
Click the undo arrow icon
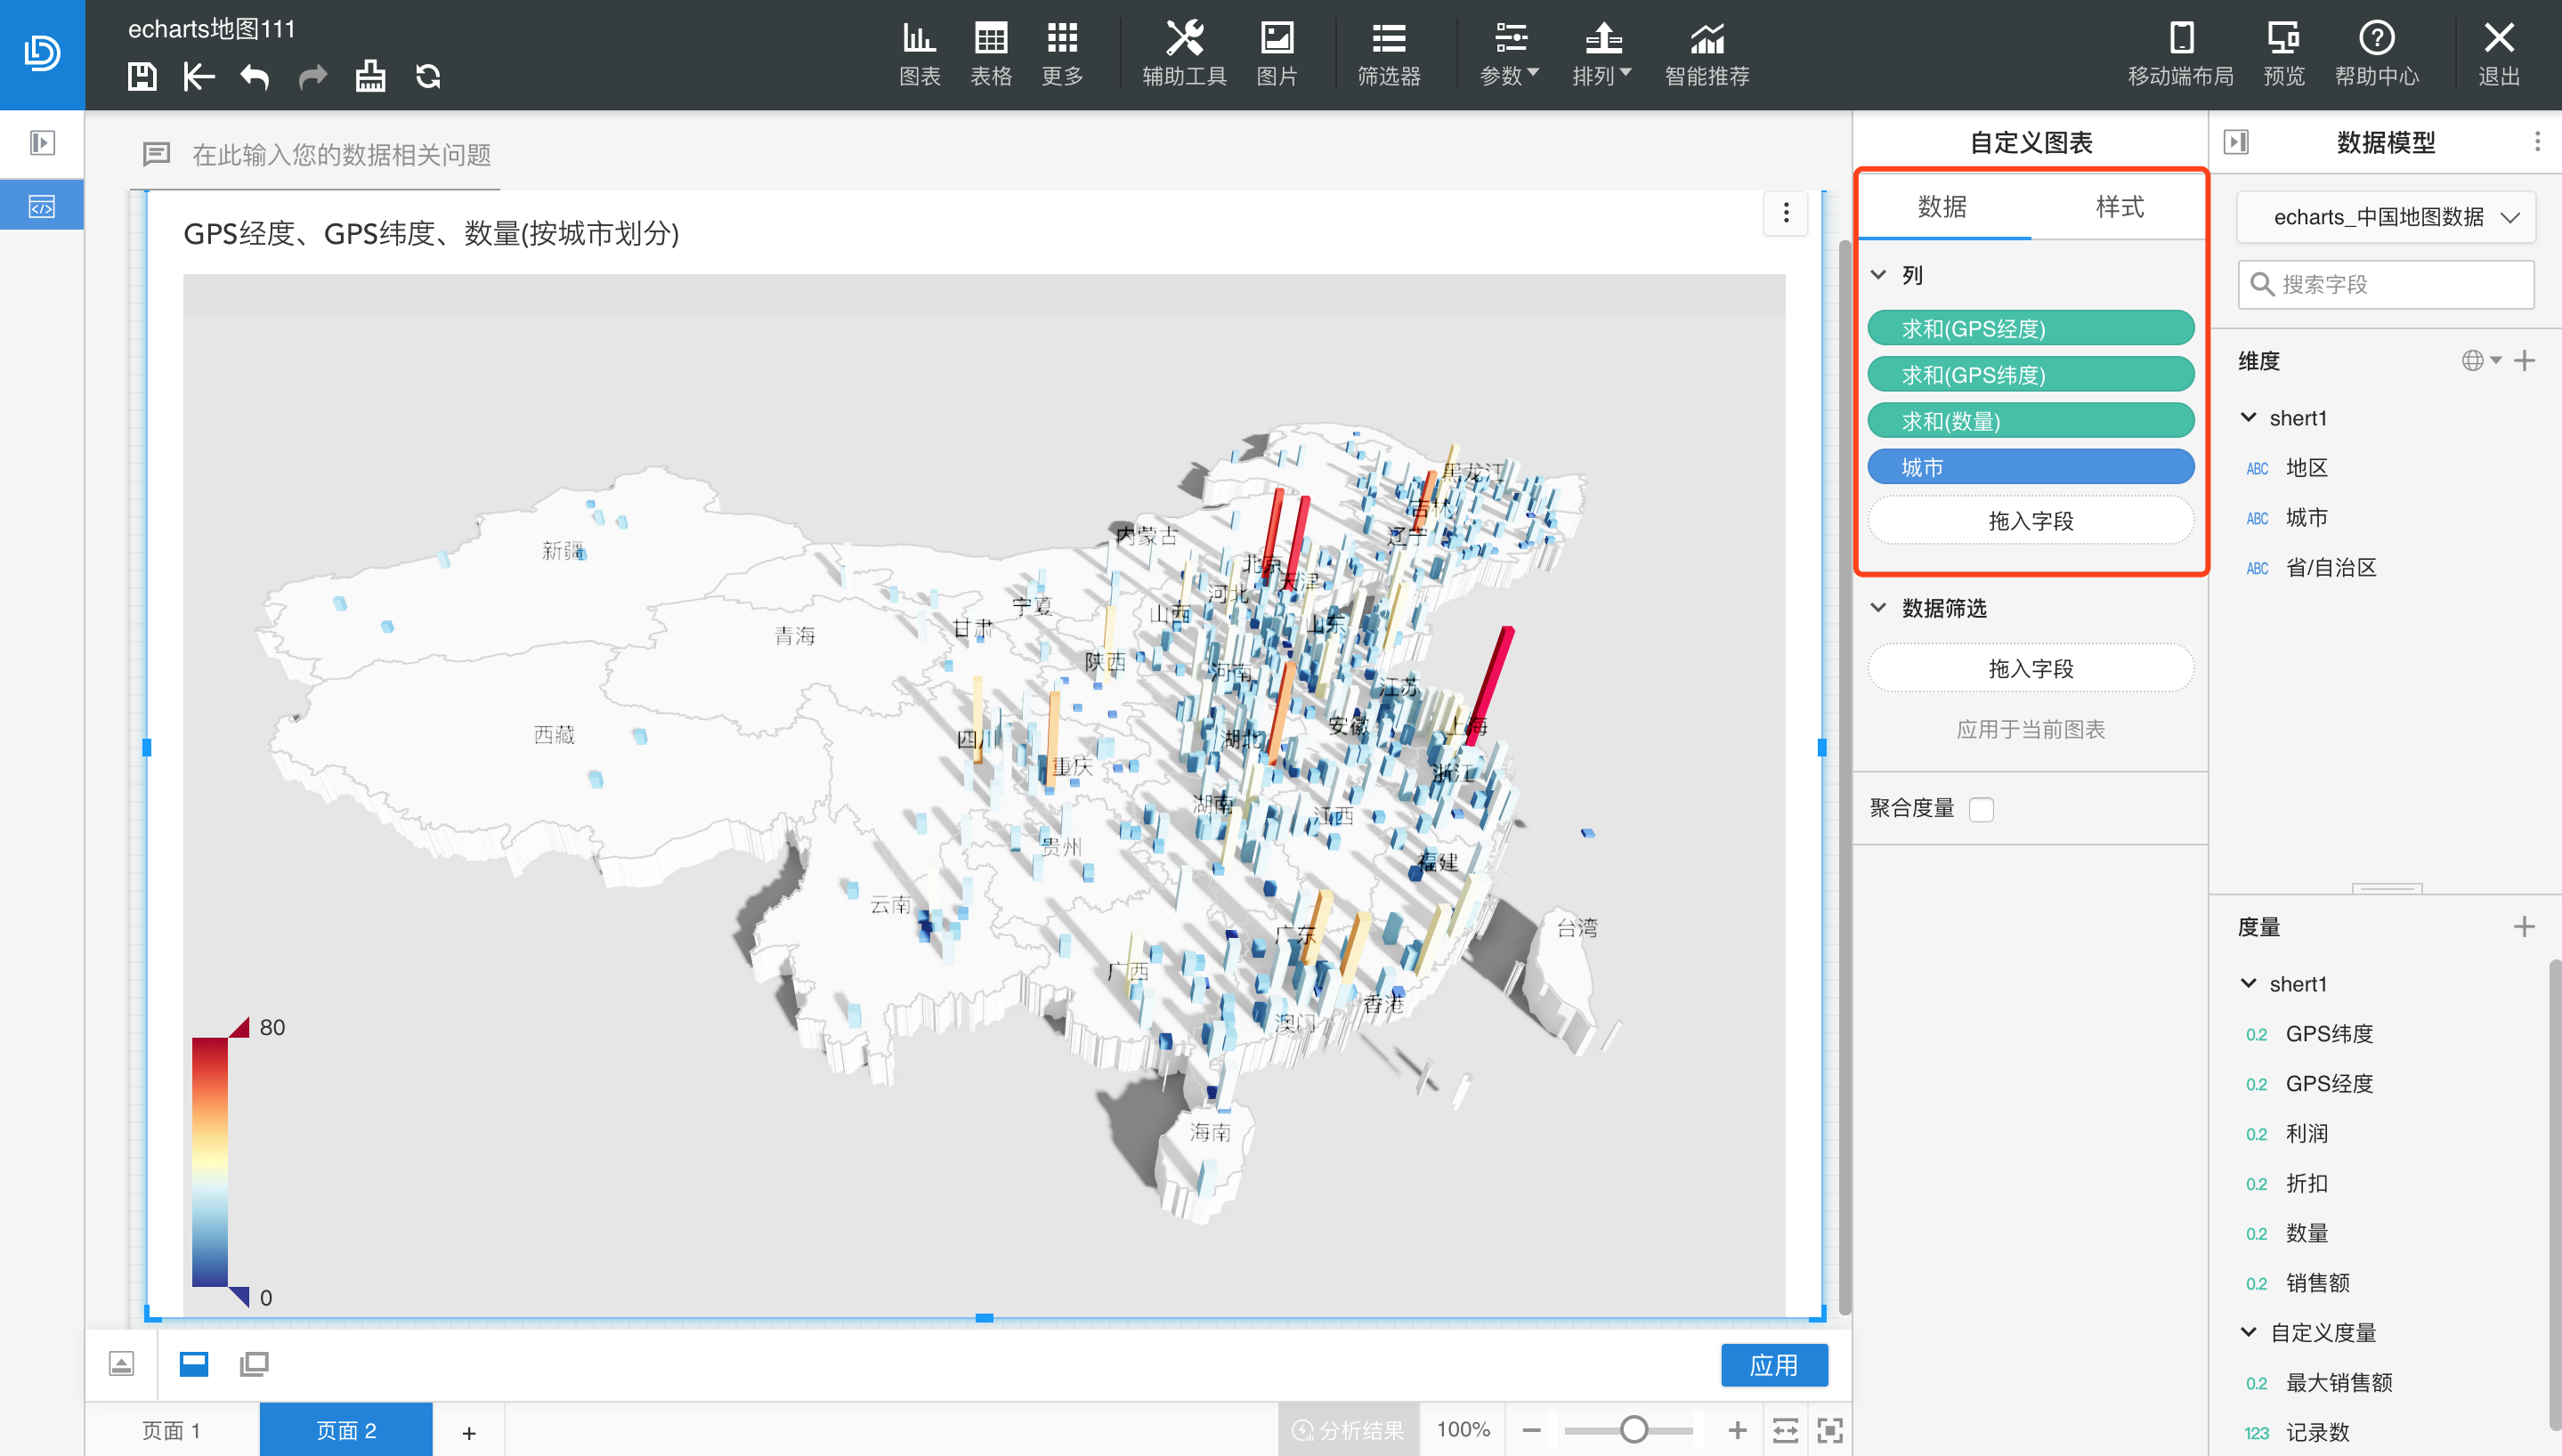255,76
